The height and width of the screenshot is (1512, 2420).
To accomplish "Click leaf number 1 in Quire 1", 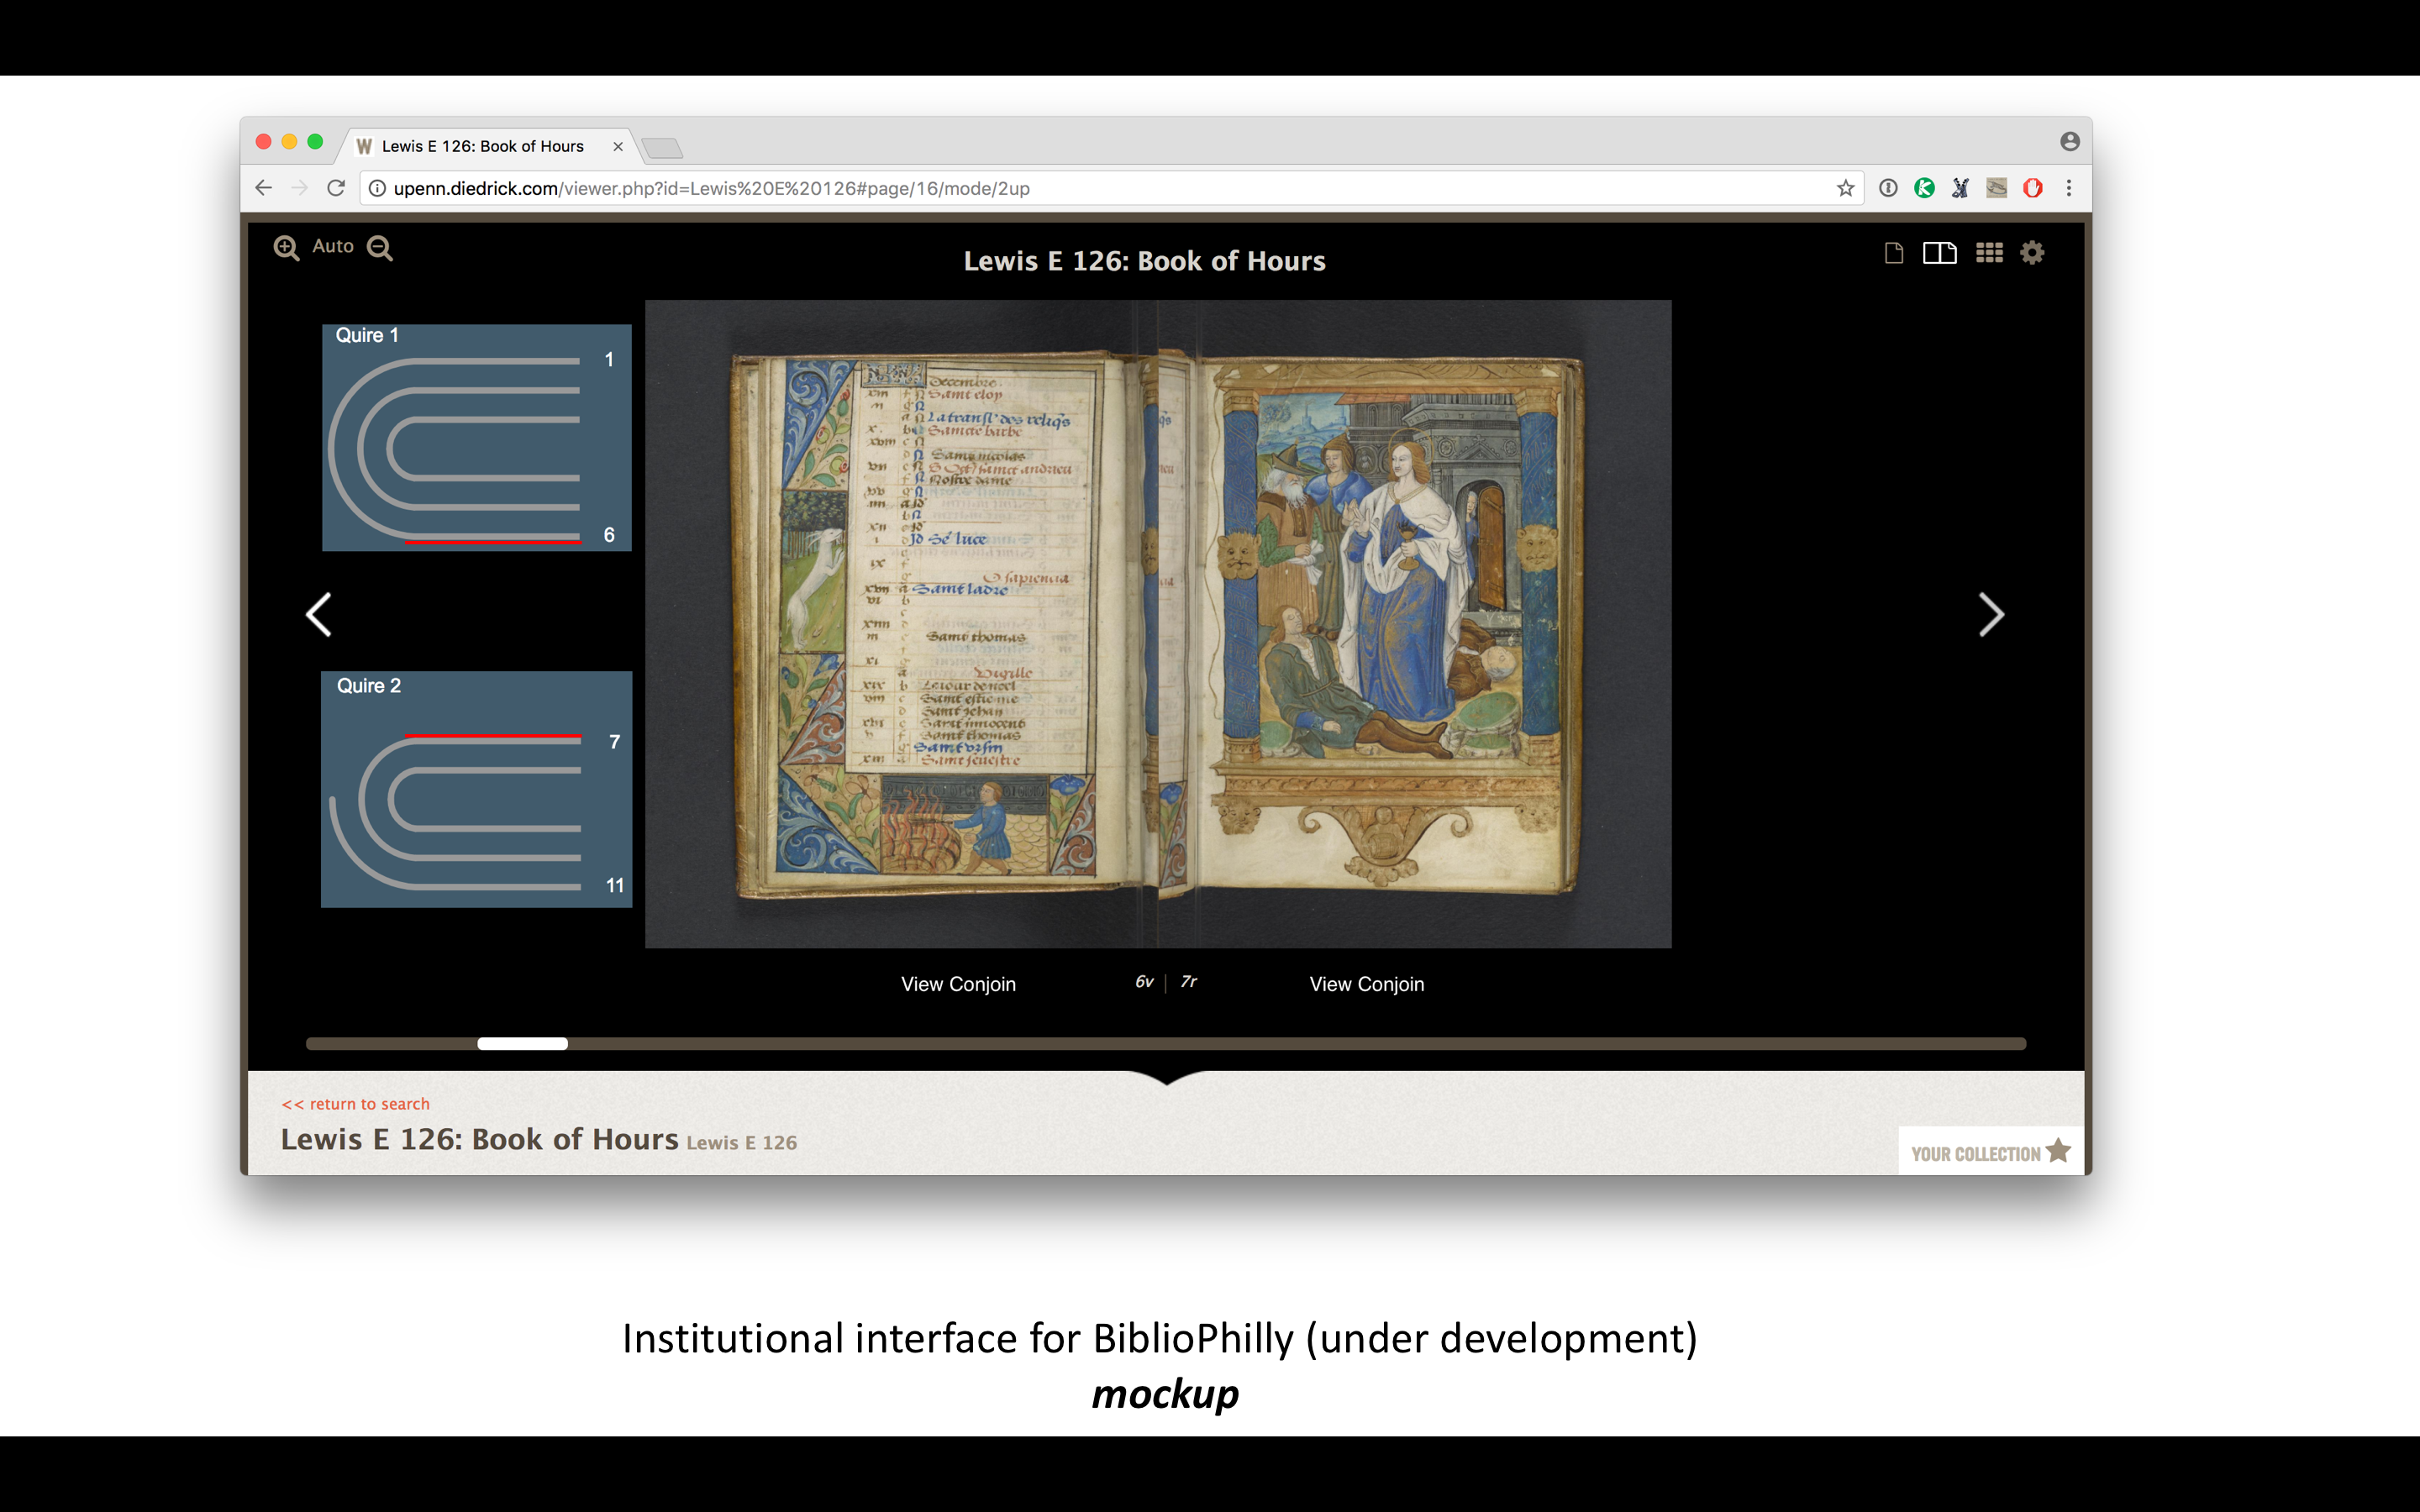I will click(x=609, y=359).
